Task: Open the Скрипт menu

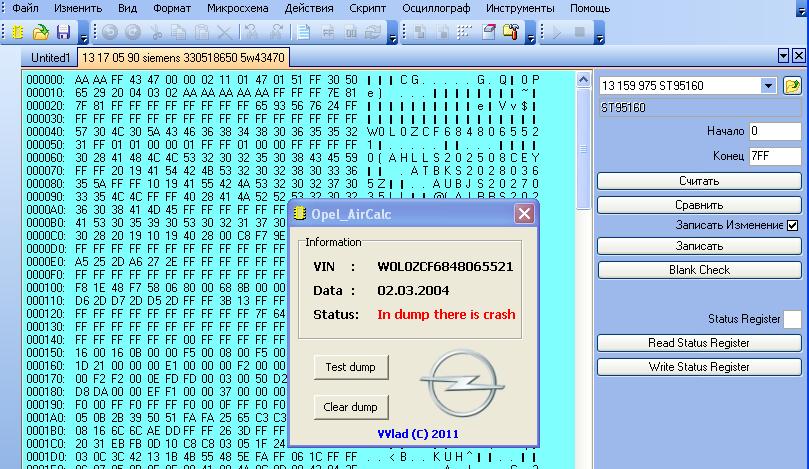Action: pos(367,8)
